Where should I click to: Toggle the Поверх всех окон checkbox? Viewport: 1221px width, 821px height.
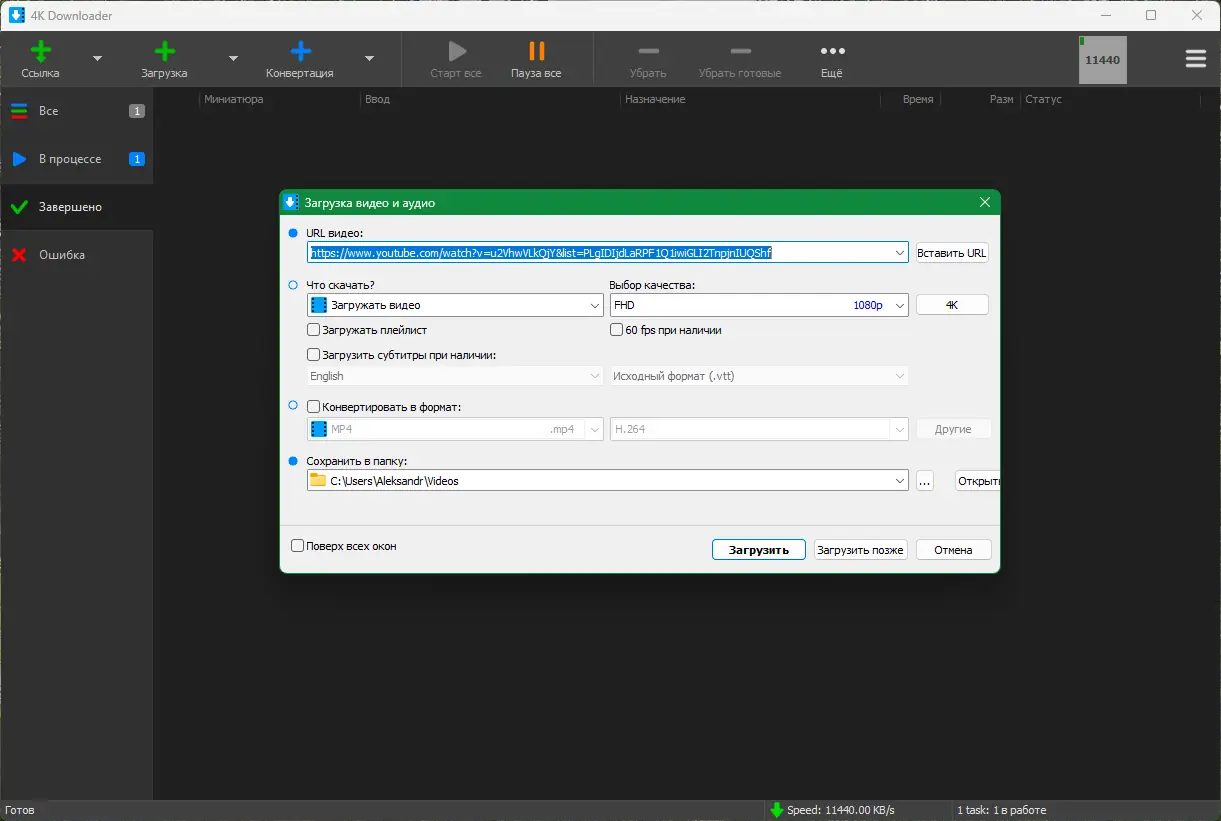pos(296,545)
